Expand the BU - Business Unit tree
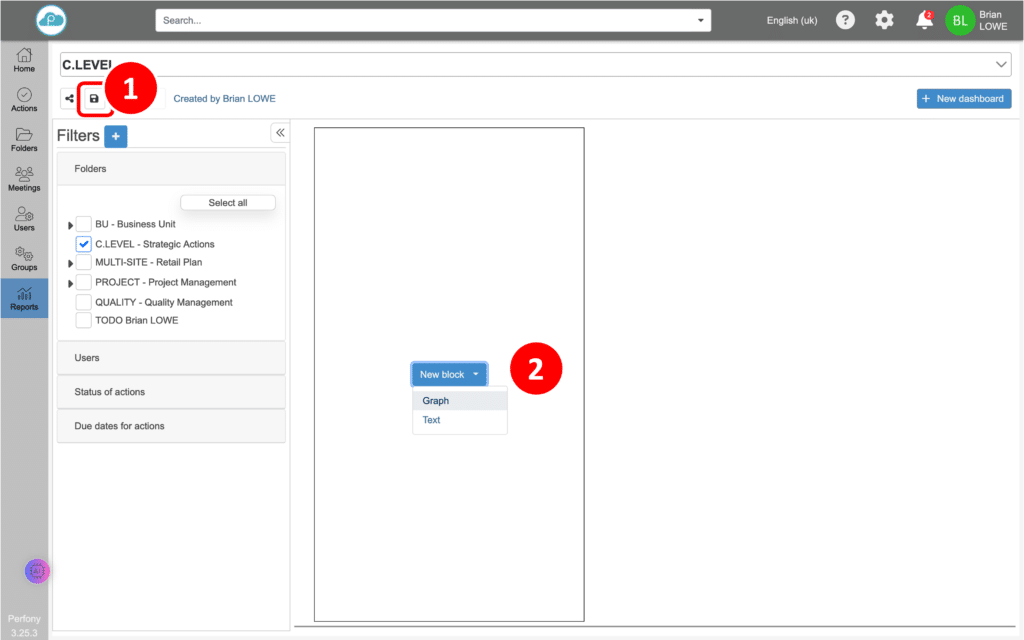 tap(70, 225)
